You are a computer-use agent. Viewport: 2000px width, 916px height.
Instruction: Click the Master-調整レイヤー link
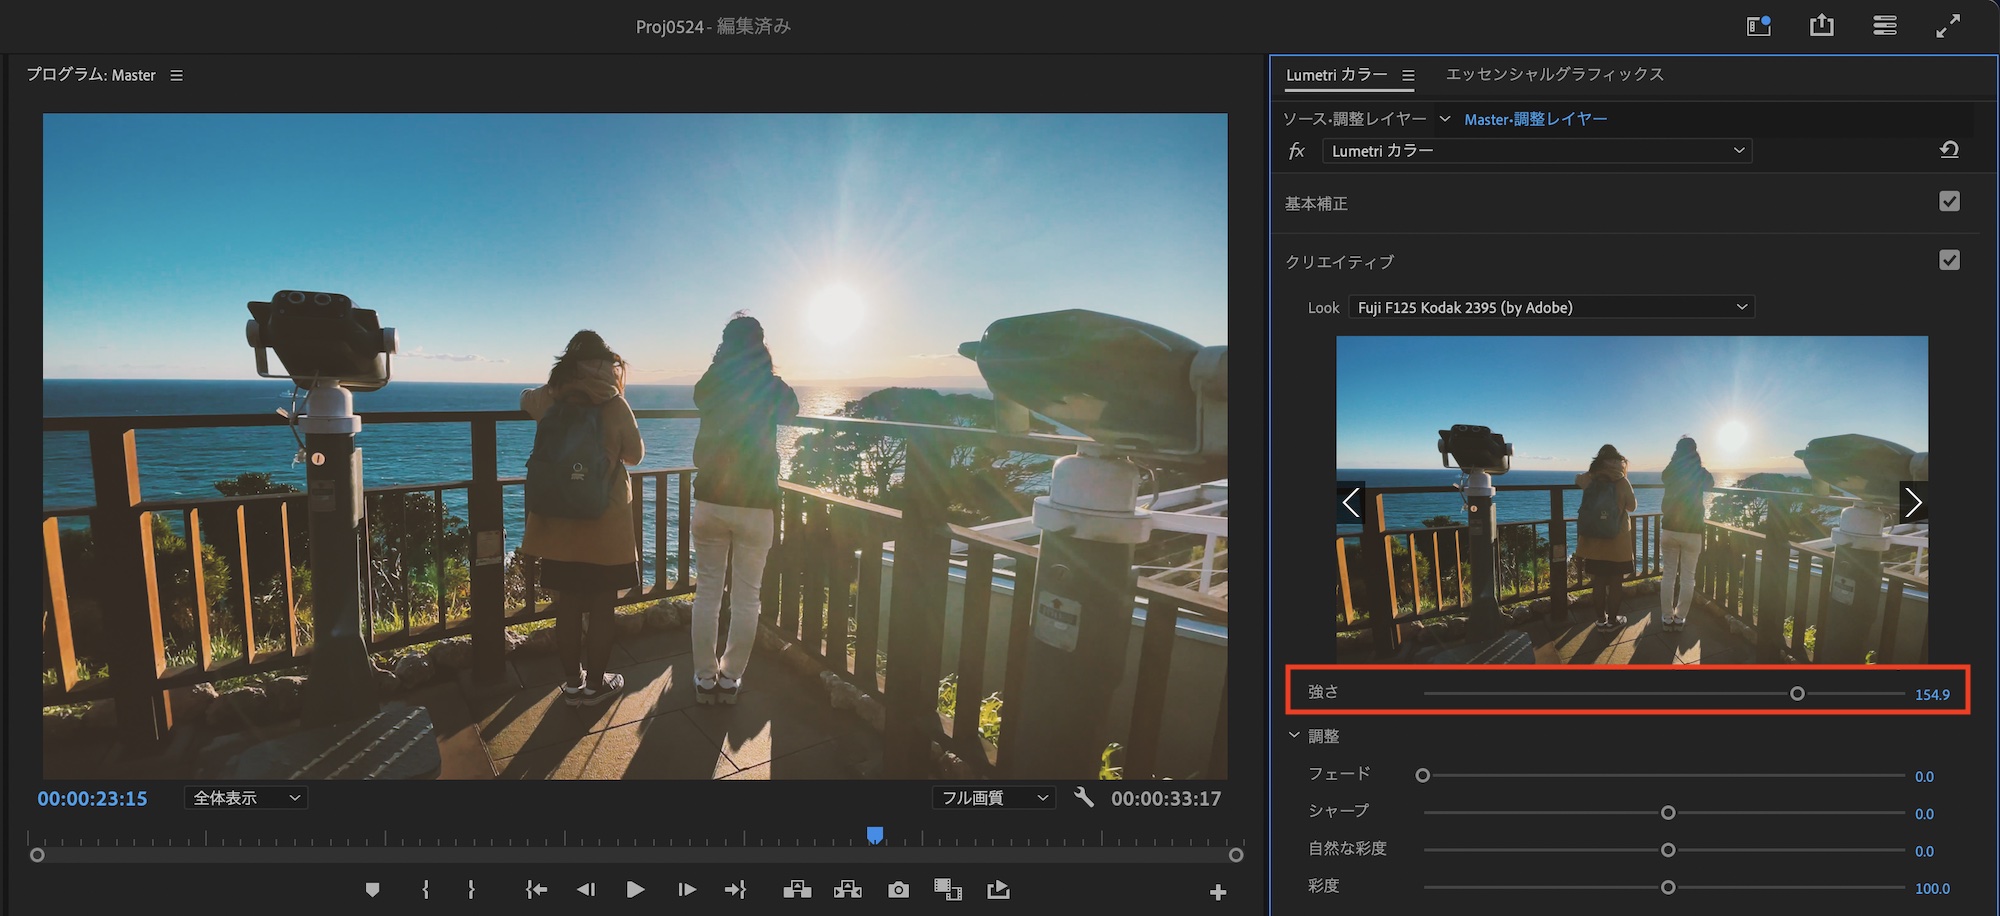coord(1535,119)
